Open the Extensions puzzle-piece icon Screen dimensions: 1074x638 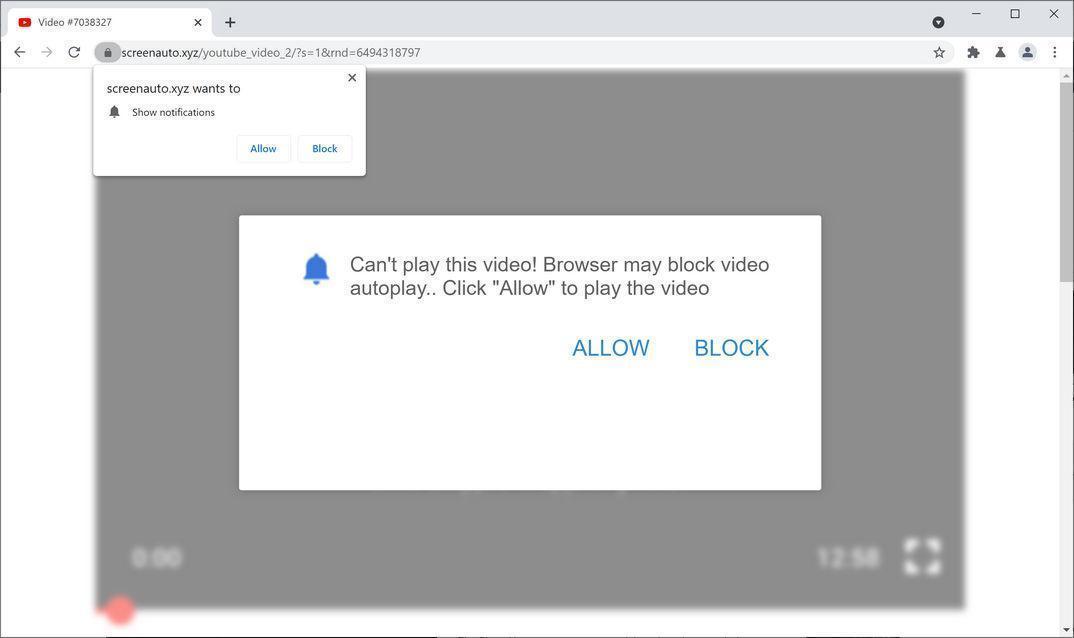pos(972,52)
